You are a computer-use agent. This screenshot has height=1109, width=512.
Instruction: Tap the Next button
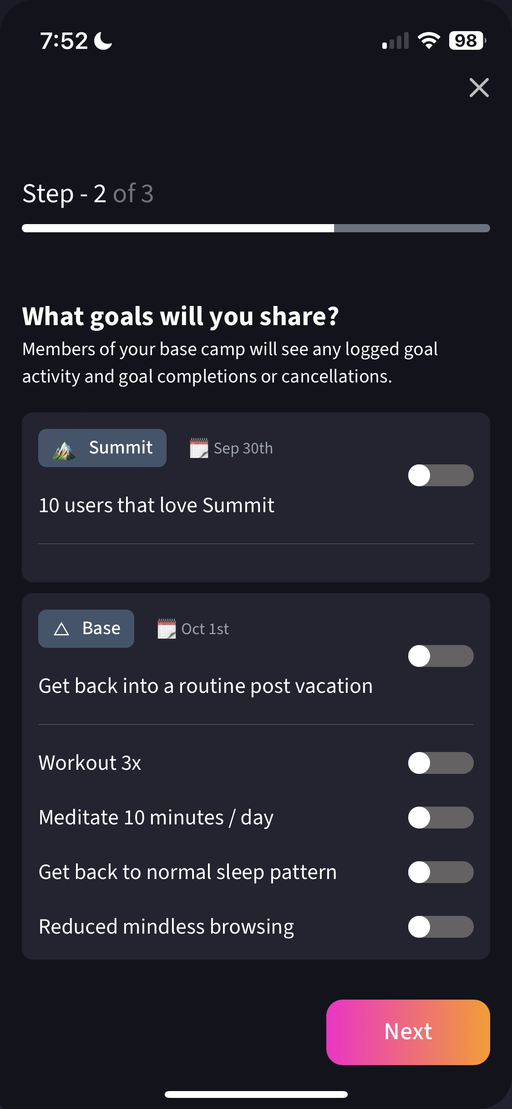408,1032
